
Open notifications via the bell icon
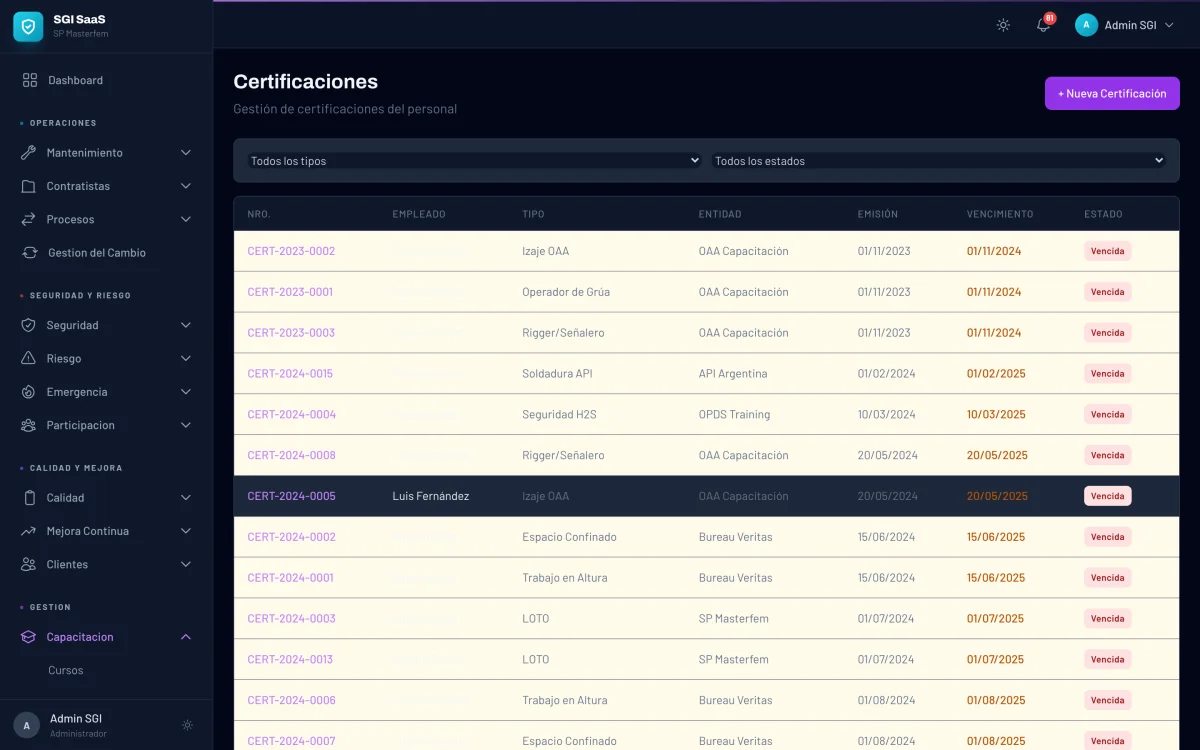coord(1042,25)
